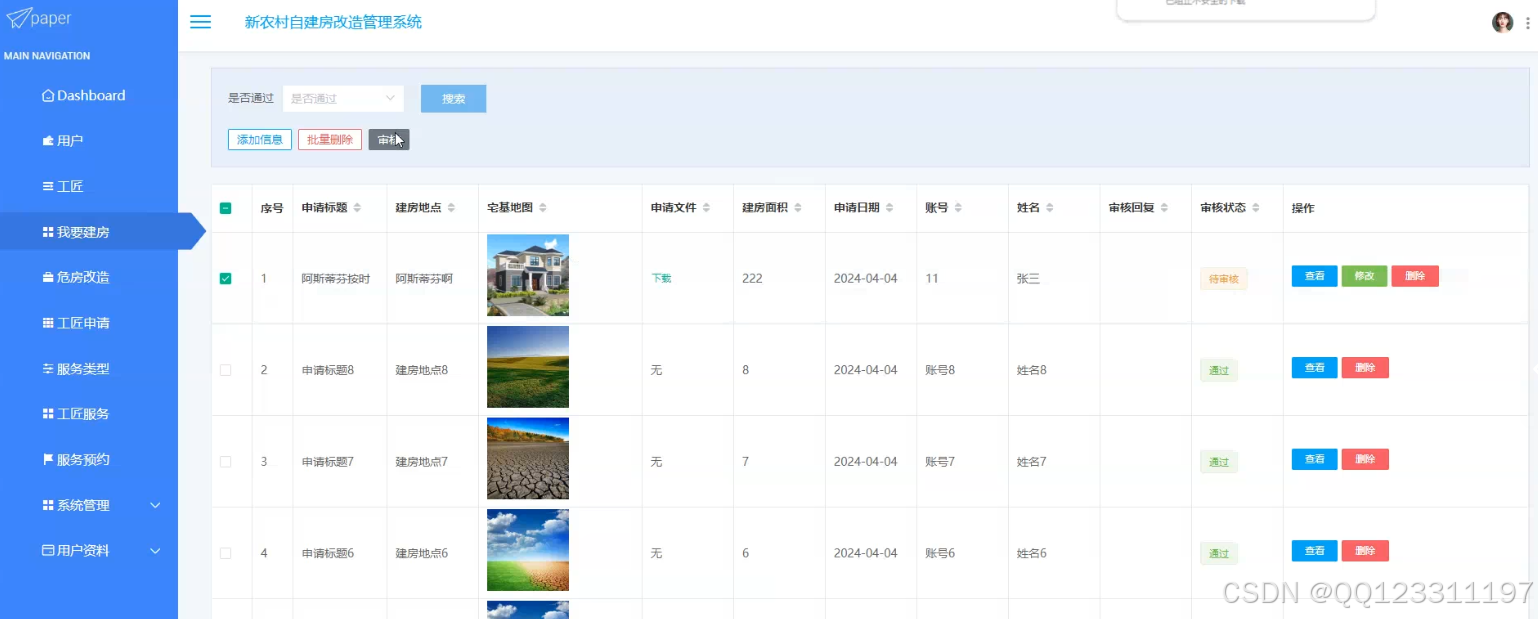Sort by 审核状态 column arrows

pyautogui.click(x=1257, y=208)
